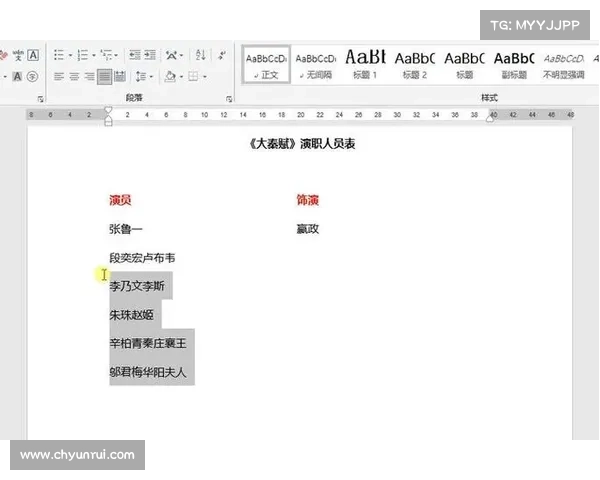Screen dimensions: 600x480
Task: Click first line indent marker on ruler
Action: [108, 110]
